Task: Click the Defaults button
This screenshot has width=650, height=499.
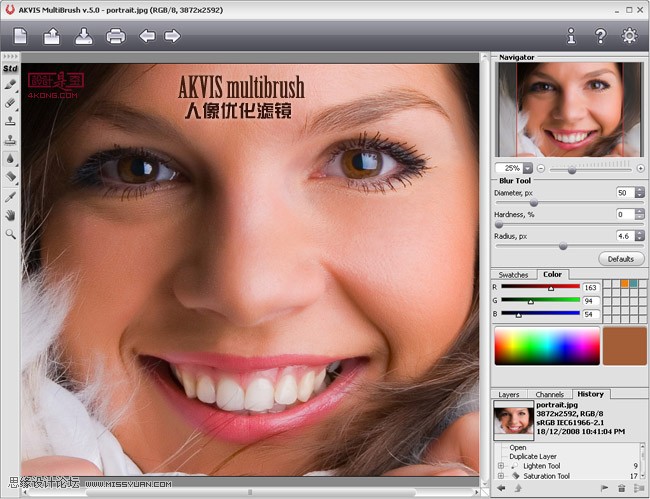Action: click(621, 259)
